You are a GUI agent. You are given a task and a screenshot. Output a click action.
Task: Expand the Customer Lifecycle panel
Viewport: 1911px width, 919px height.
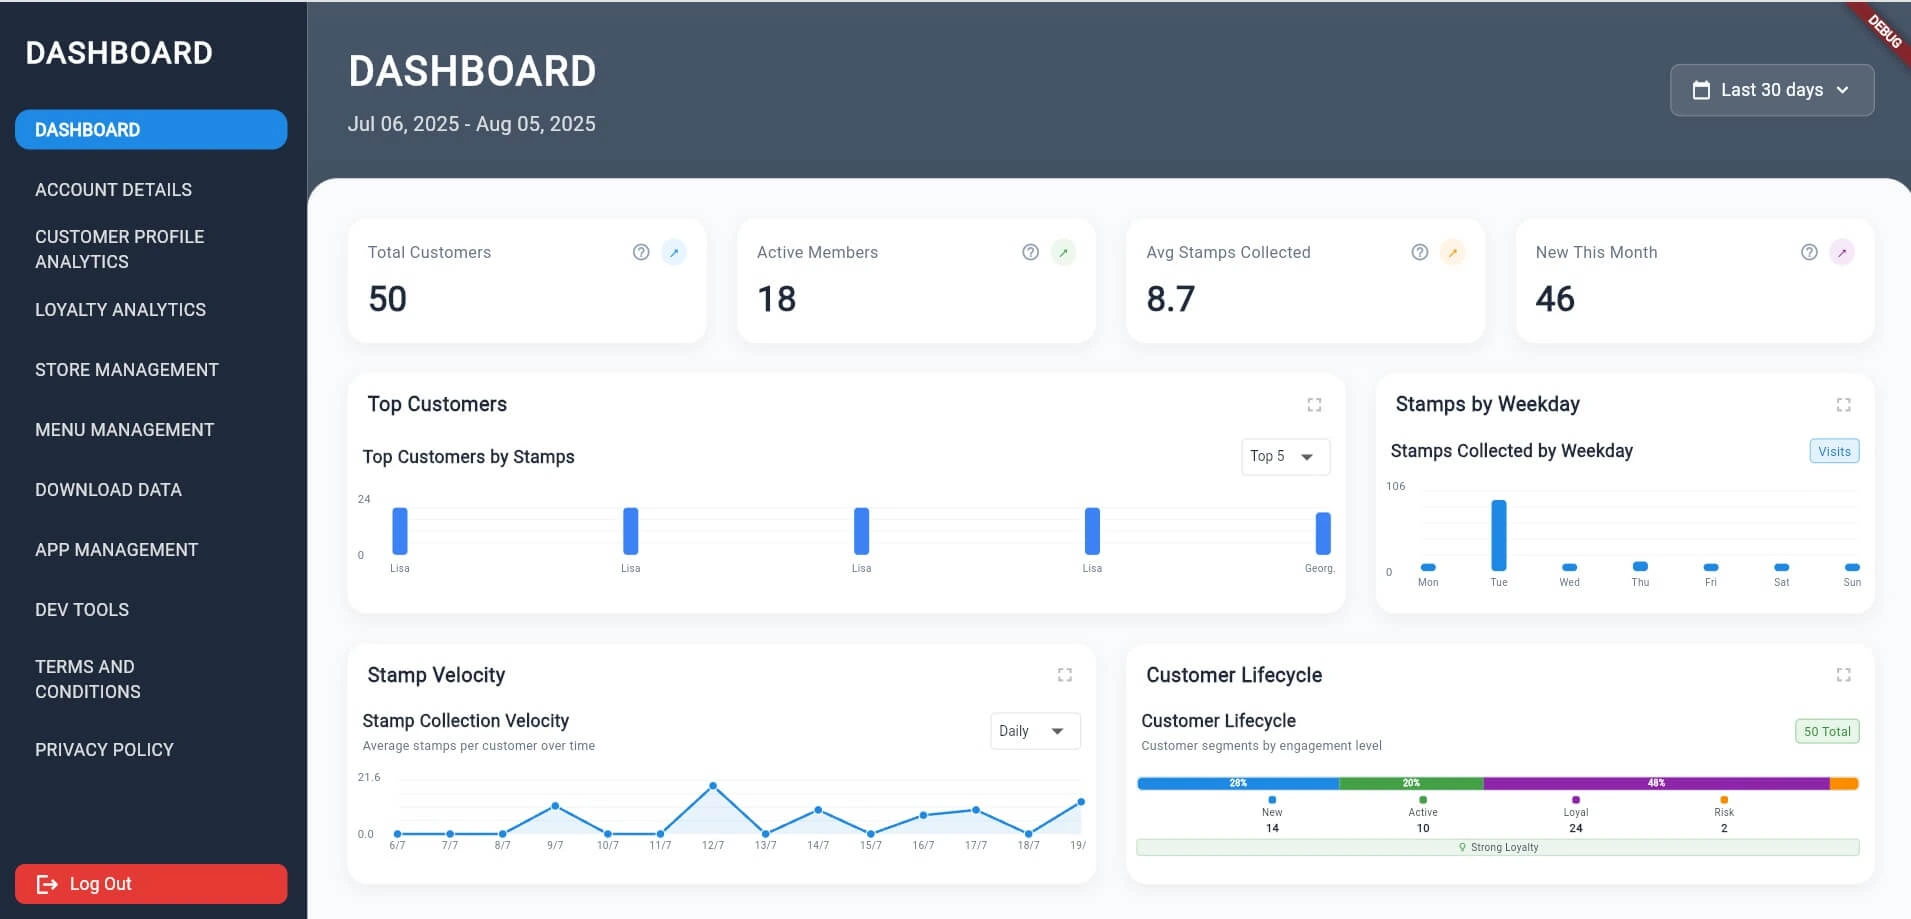pyautogui.click(x=1843, y=675)
